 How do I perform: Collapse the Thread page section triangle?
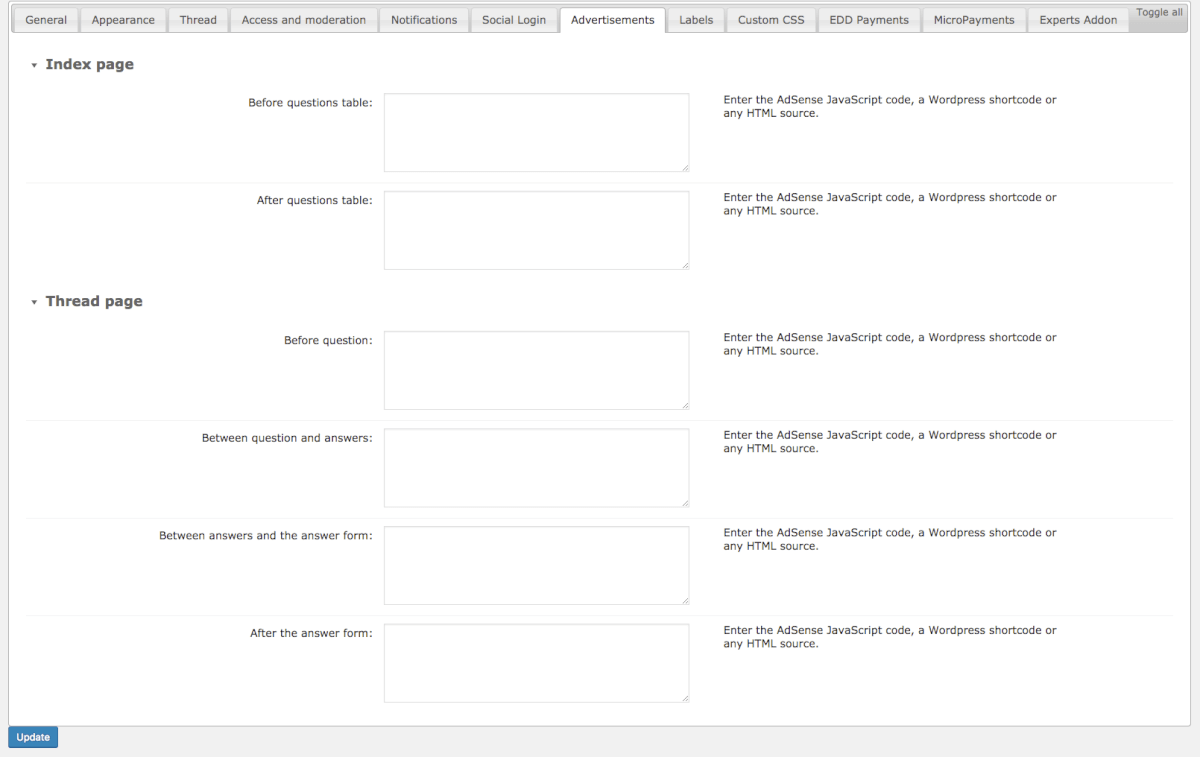pyautogui.click(x=34, y=302)
